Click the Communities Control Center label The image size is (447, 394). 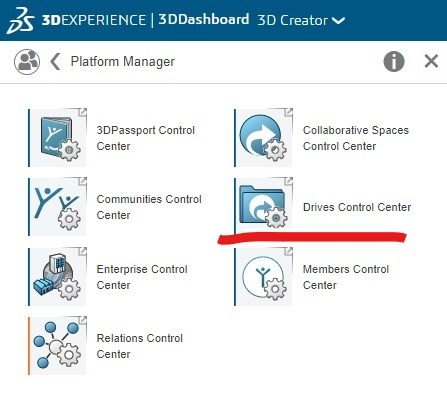pyautogui.click(x=149, y=207)
